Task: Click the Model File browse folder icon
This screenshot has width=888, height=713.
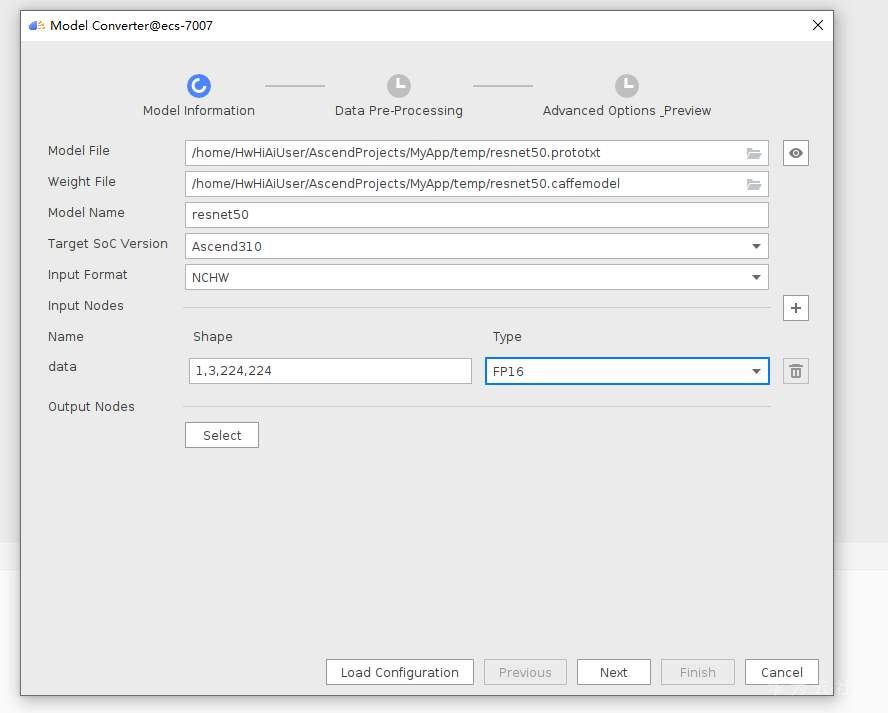Action: point(754,153)
